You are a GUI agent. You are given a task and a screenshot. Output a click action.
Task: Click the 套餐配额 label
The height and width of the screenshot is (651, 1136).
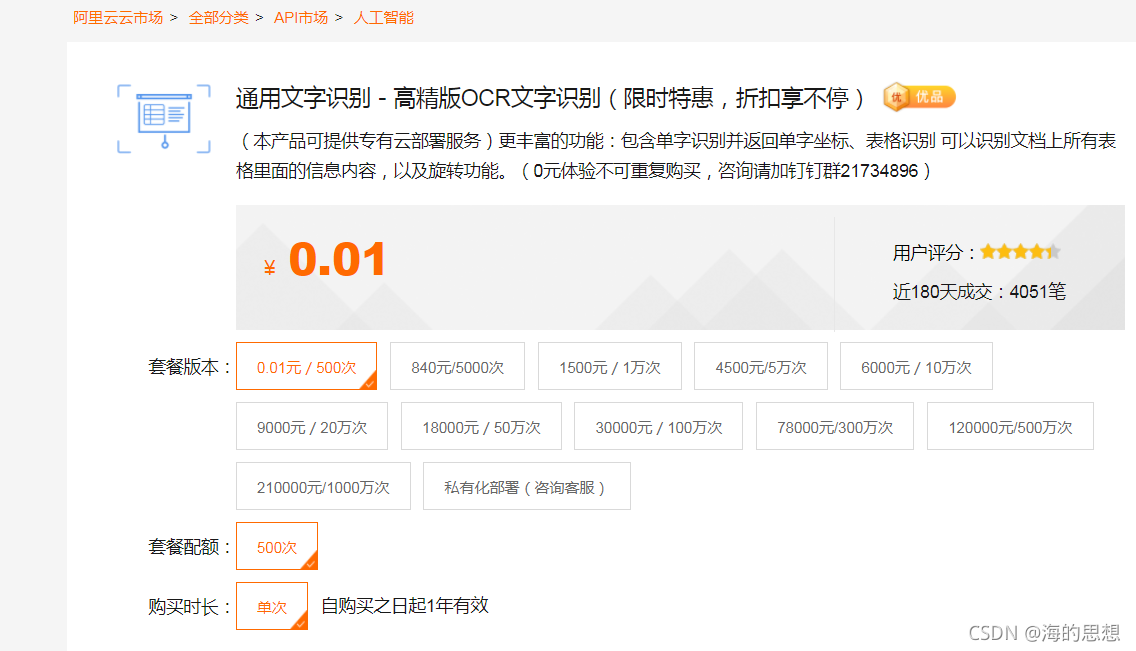click(x=188, y=547)
